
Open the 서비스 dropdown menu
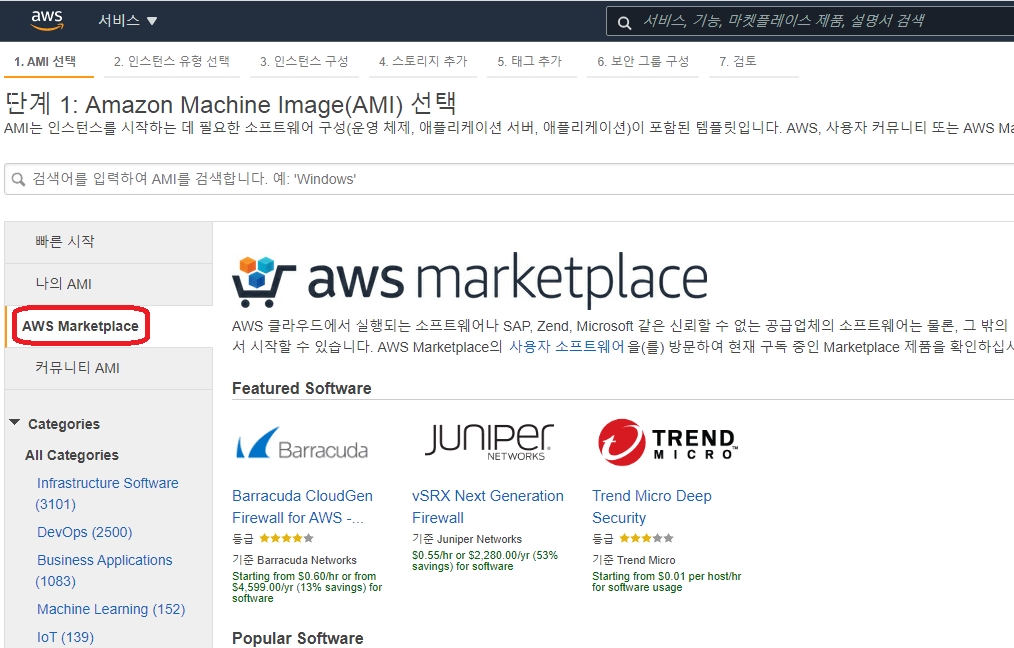click(128, 21)
